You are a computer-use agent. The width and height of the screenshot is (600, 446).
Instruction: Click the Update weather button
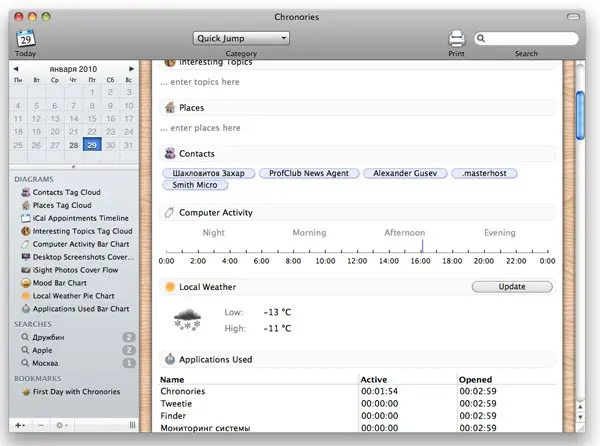(x=512, y=286)
